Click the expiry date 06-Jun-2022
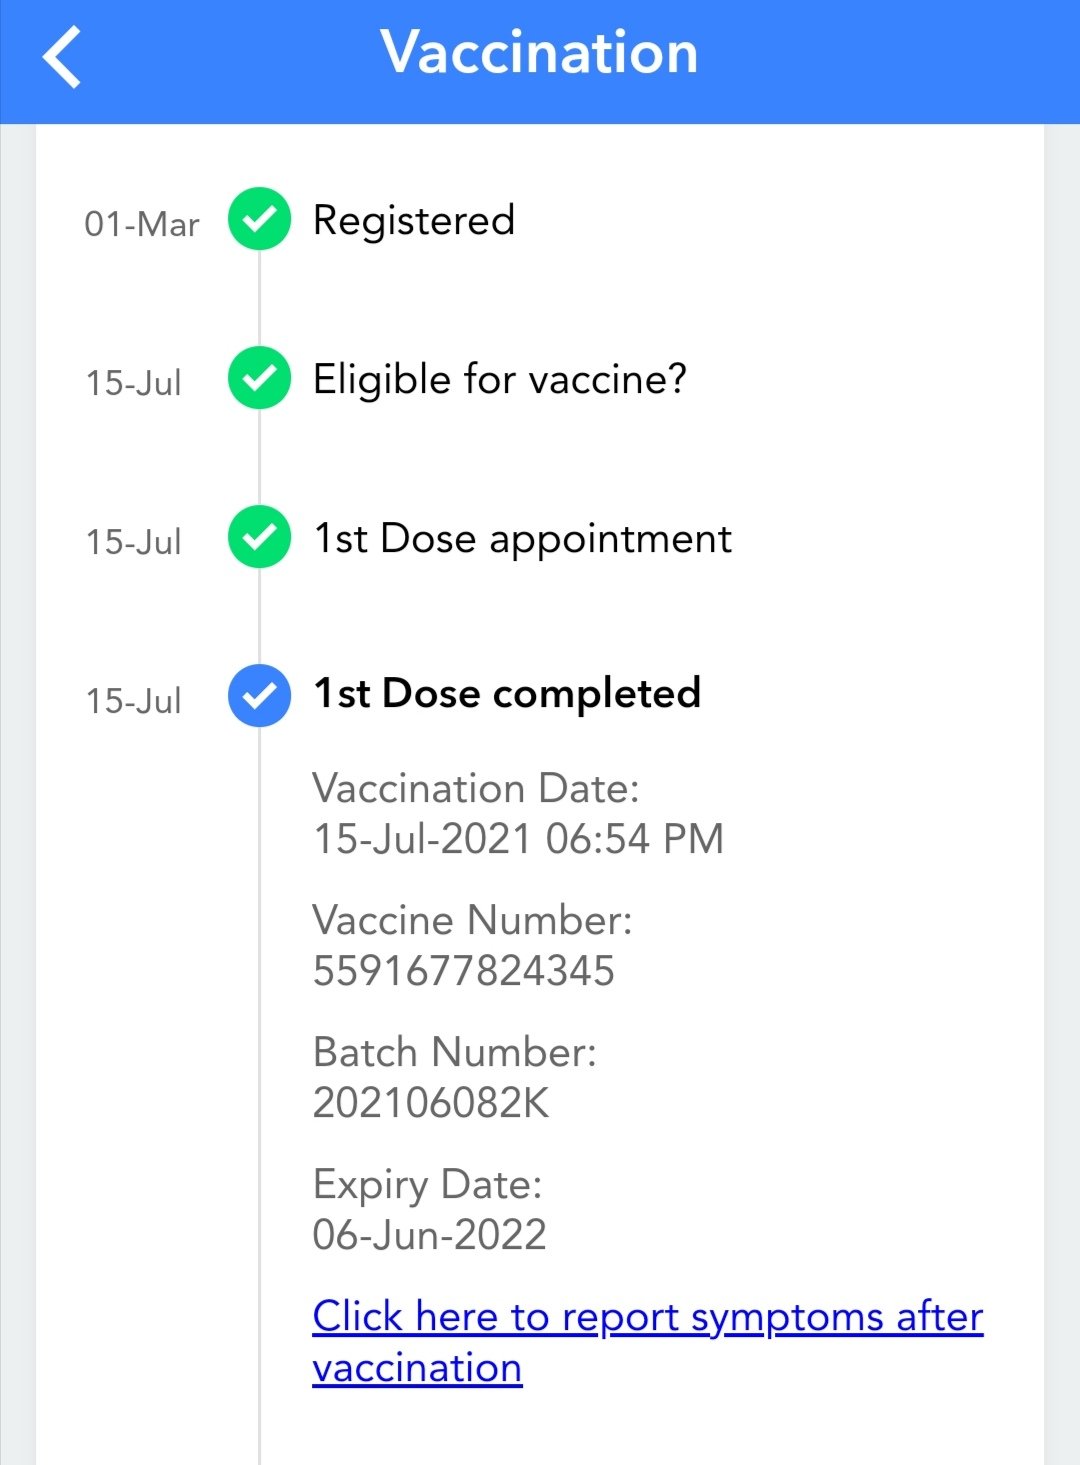Screen dimensions: 1080x1465 pos(429,1235)
